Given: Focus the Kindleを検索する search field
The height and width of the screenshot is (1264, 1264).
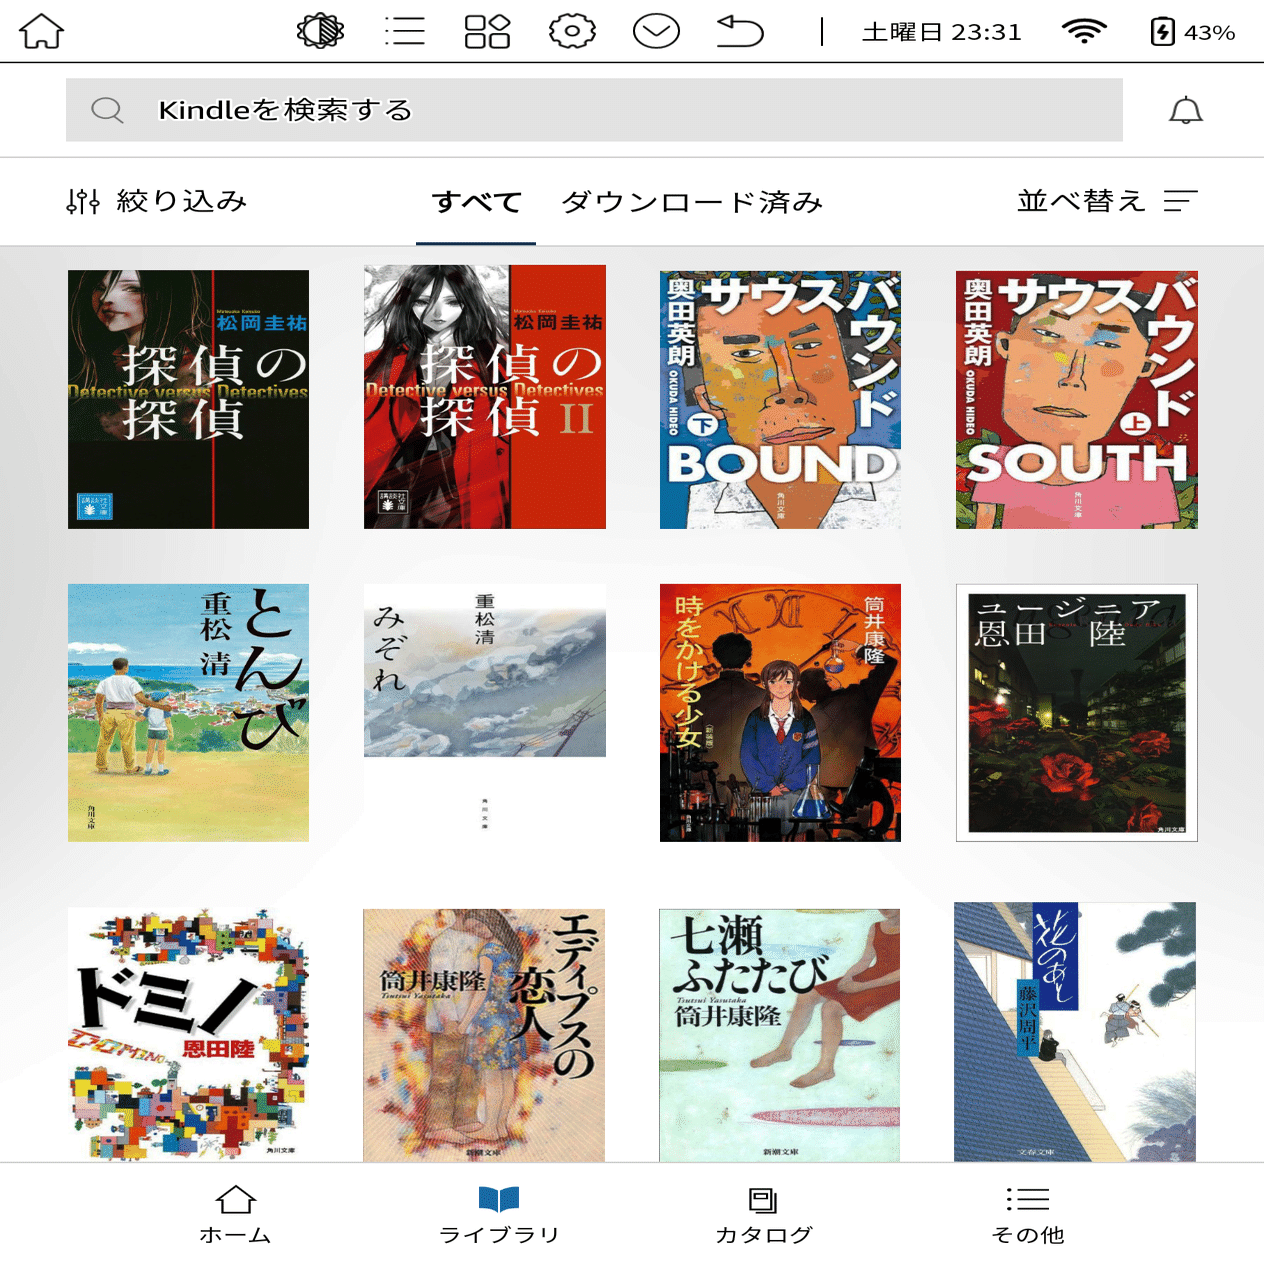Looking at the screenshot, I should (594, 110).
